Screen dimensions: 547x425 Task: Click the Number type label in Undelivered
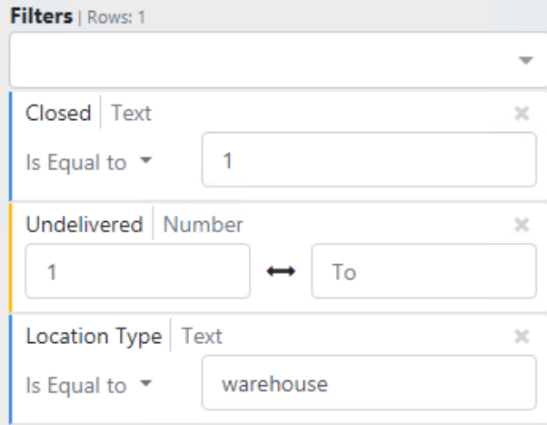pyautogui.click(x=203, y=224)
